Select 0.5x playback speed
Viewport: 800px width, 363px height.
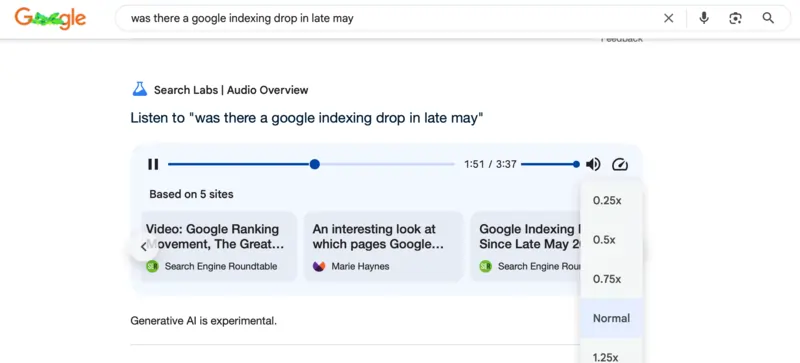pyautogui.click(x=611, y=240)
